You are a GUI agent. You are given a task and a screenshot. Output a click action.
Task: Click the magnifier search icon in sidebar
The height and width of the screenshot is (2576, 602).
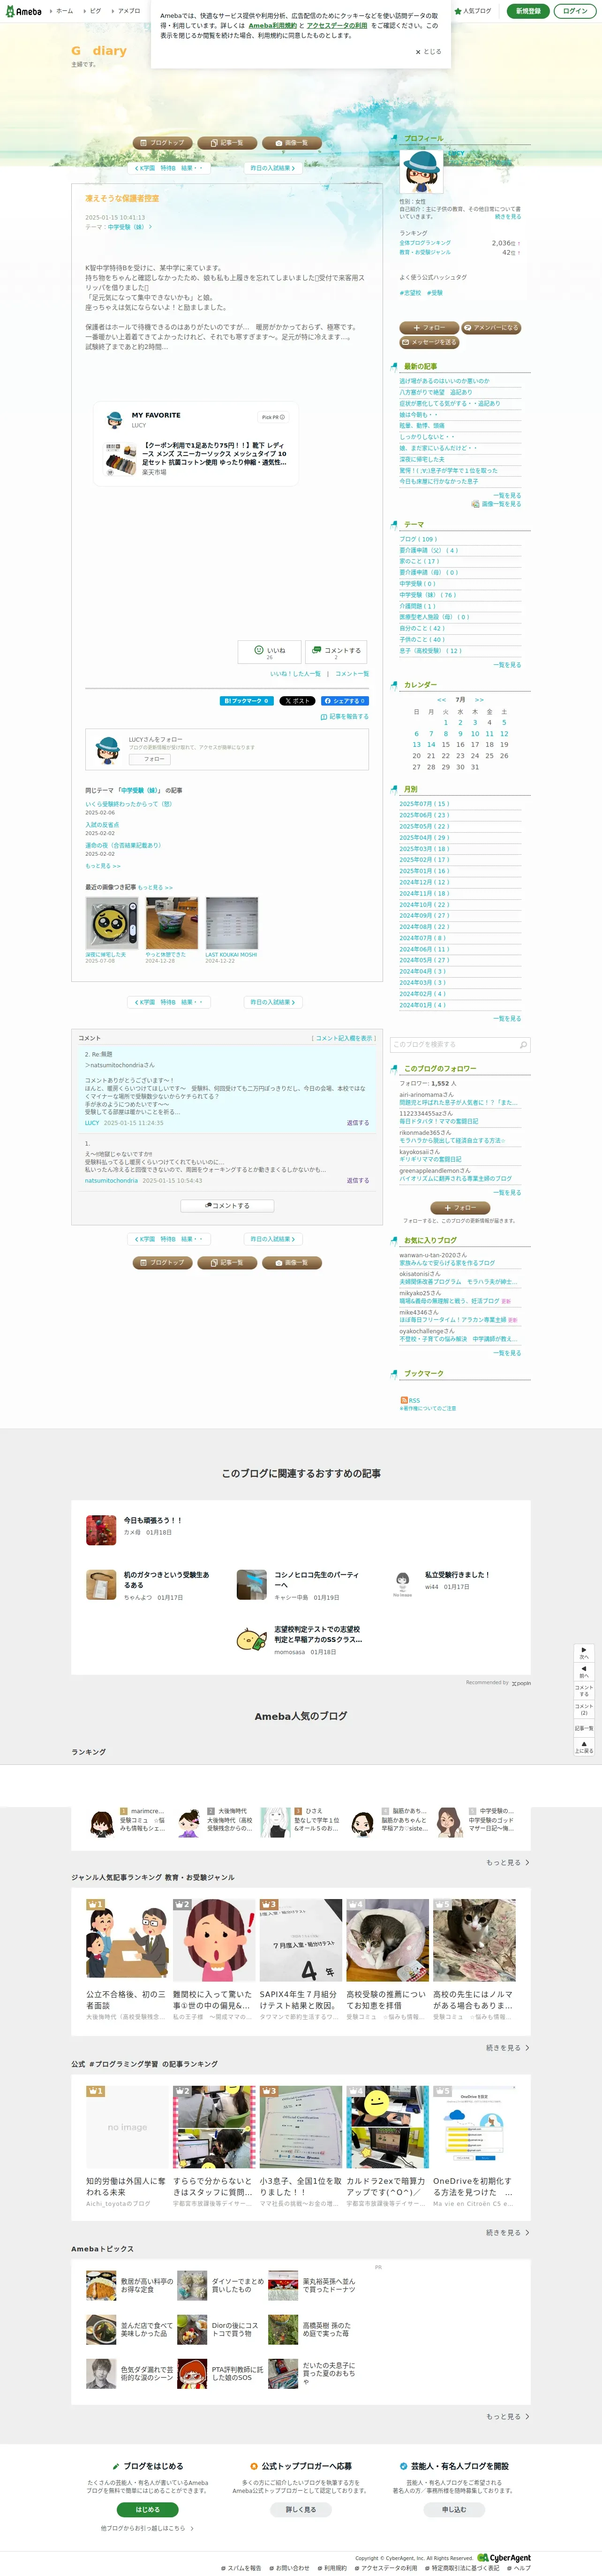523,1045
